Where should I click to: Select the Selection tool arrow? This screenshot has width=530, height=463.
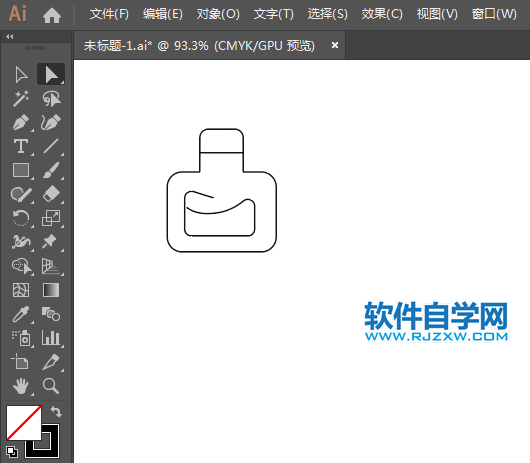21,74
